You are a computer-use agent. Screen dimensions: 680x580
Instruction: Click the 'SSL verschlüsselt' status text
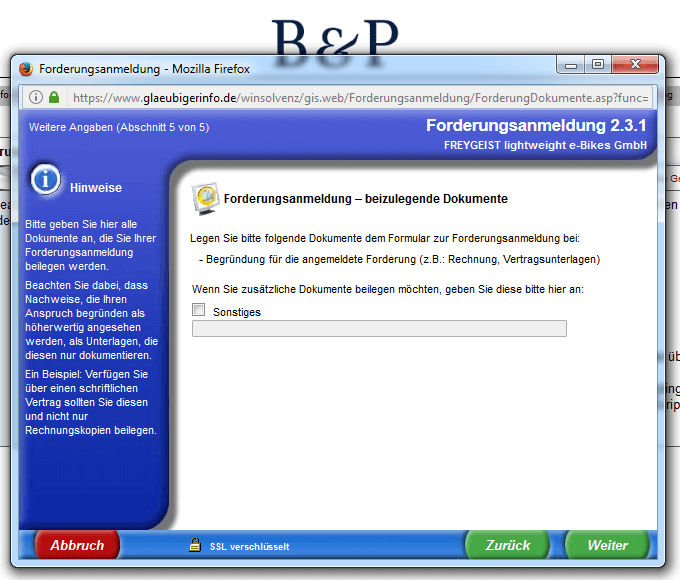tap(249, 547)
